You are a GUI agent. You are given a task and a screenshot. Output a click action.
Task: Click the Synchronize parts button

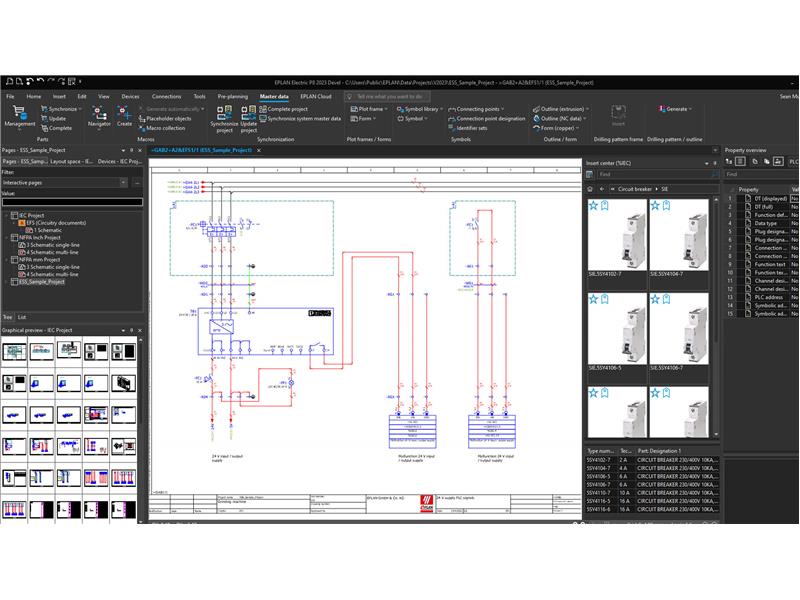pos(61,109)
